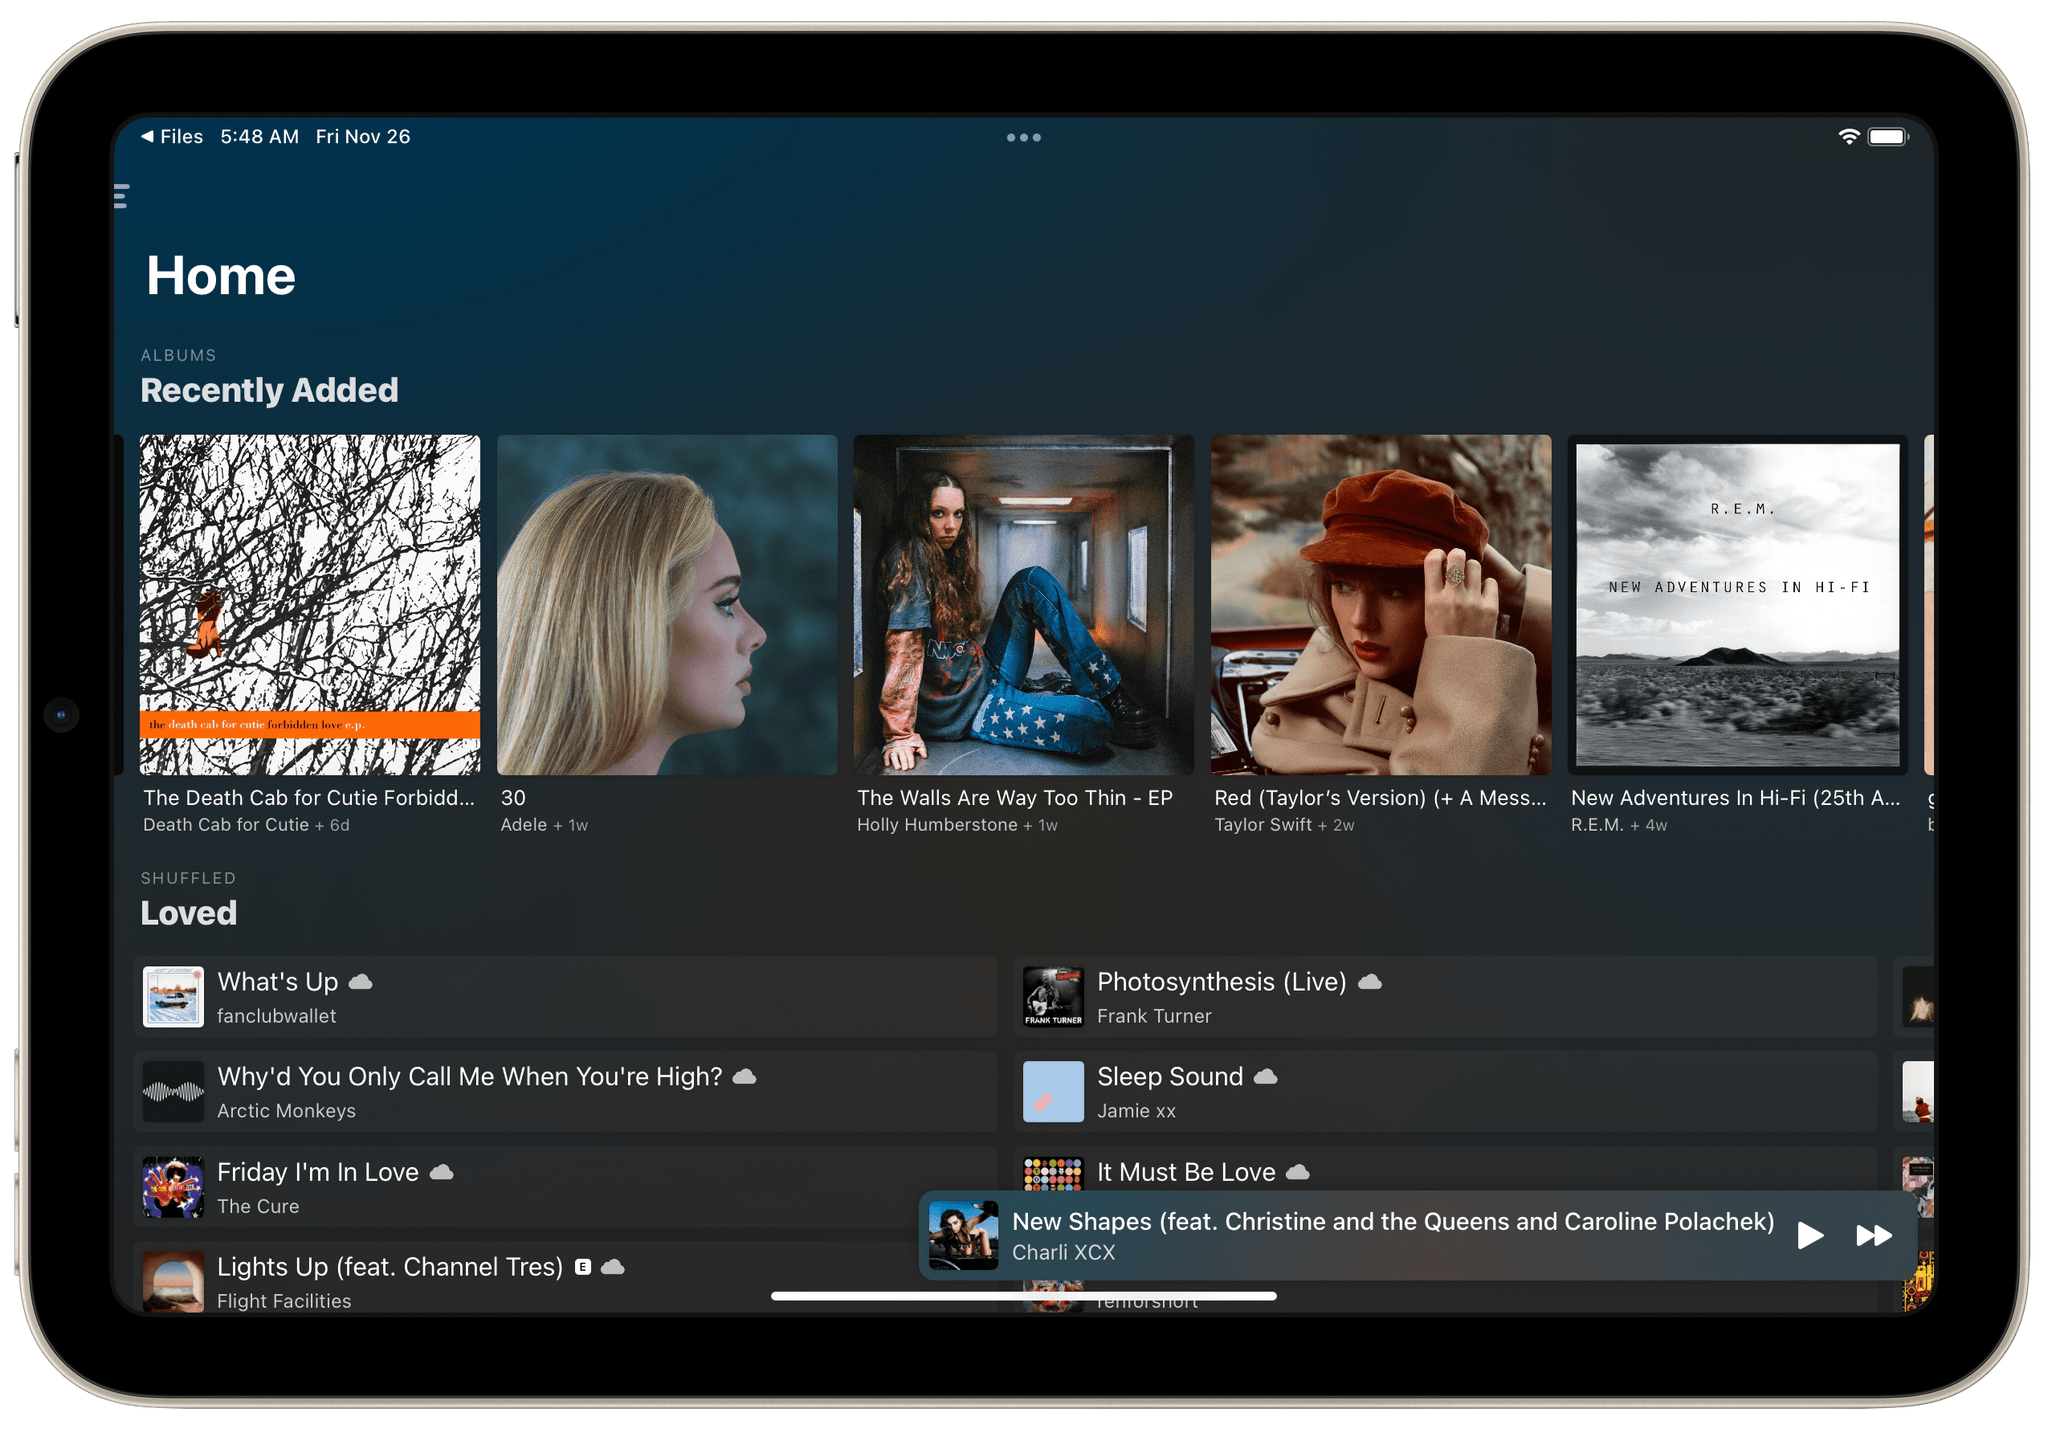Go back to Files app

[x=172, y=136]
